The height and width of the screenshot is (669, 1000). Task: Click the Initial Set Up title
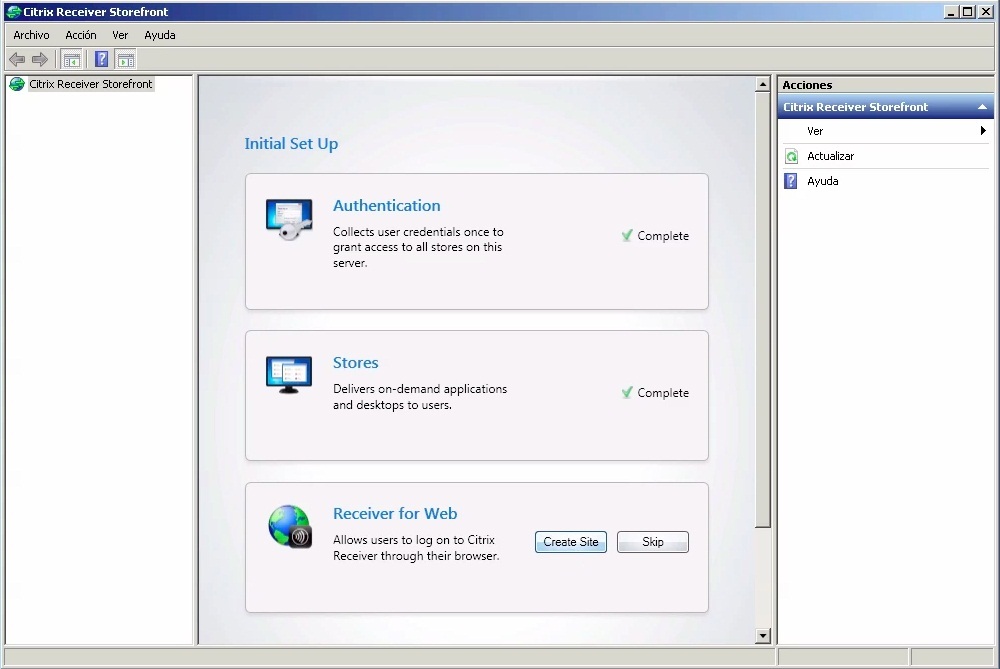pos(291,143)
